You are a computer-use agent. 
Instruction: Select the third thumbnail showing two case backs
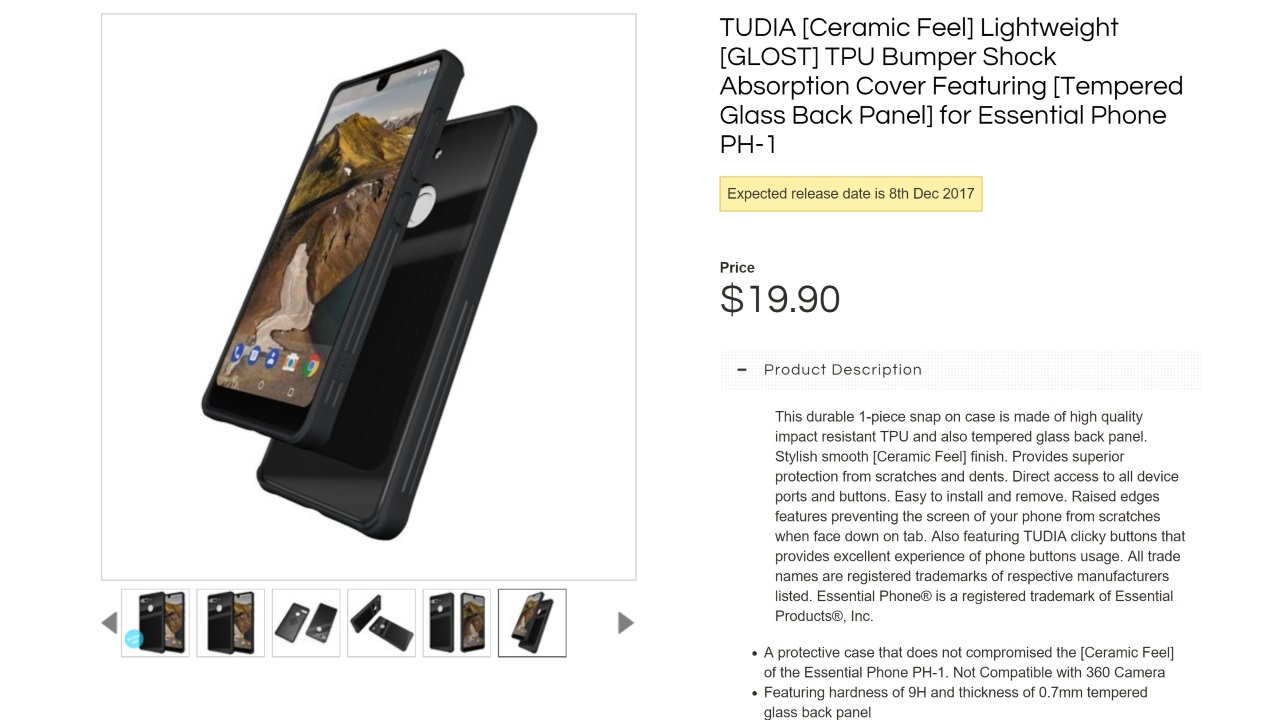pyautogui.click(x=306, y=623)
